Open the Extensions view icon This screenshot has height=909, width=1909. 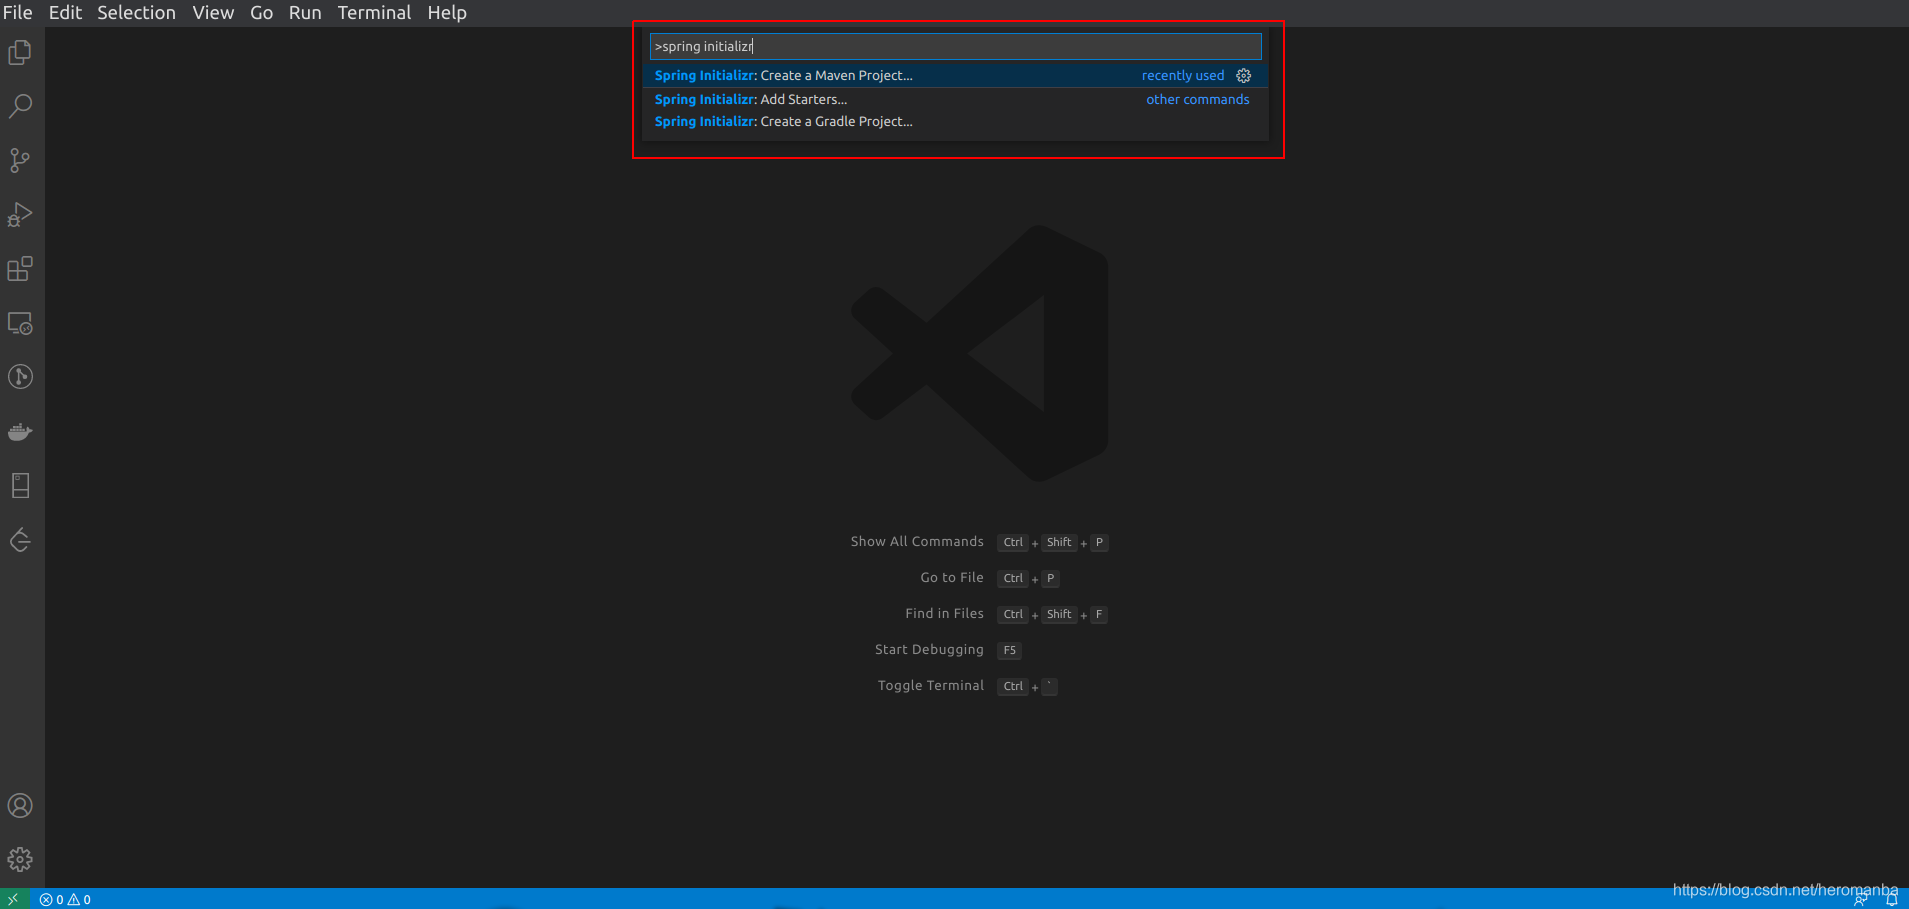[20, 269]
